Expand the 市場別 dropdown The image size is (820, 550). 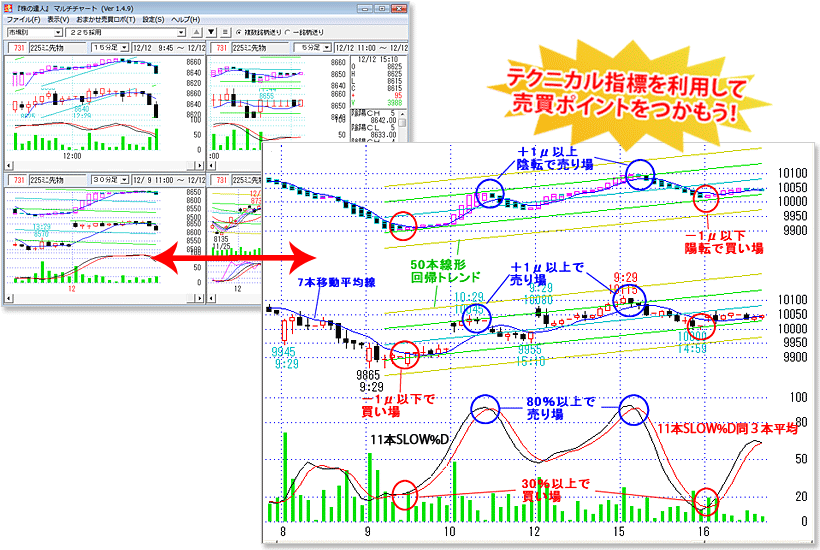click(58, 32)
